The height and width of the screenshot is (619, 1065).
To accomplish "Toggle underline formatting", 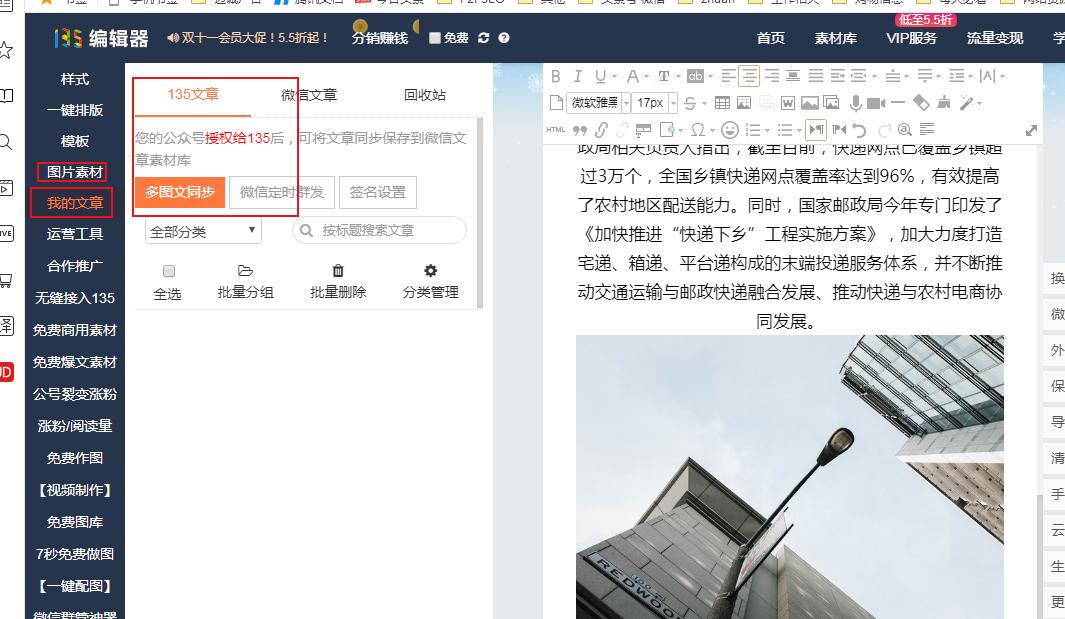I will point(601,75).
